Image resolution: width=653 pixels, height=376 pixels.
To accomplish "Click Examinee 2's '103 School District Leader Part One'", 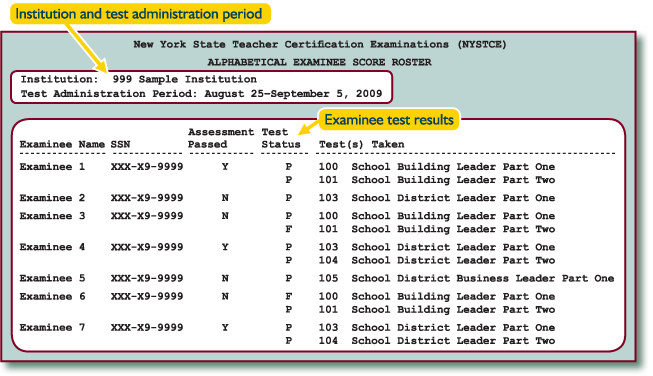I will (437, 198).
